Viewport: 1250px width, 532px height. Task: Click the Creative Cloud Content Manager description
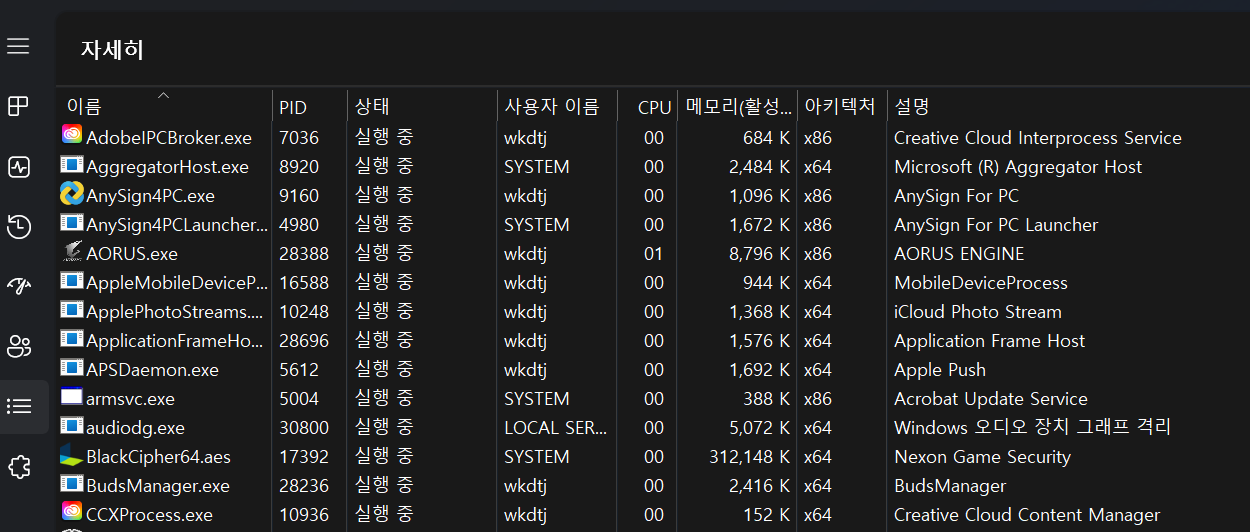[x=1027, y=515]
